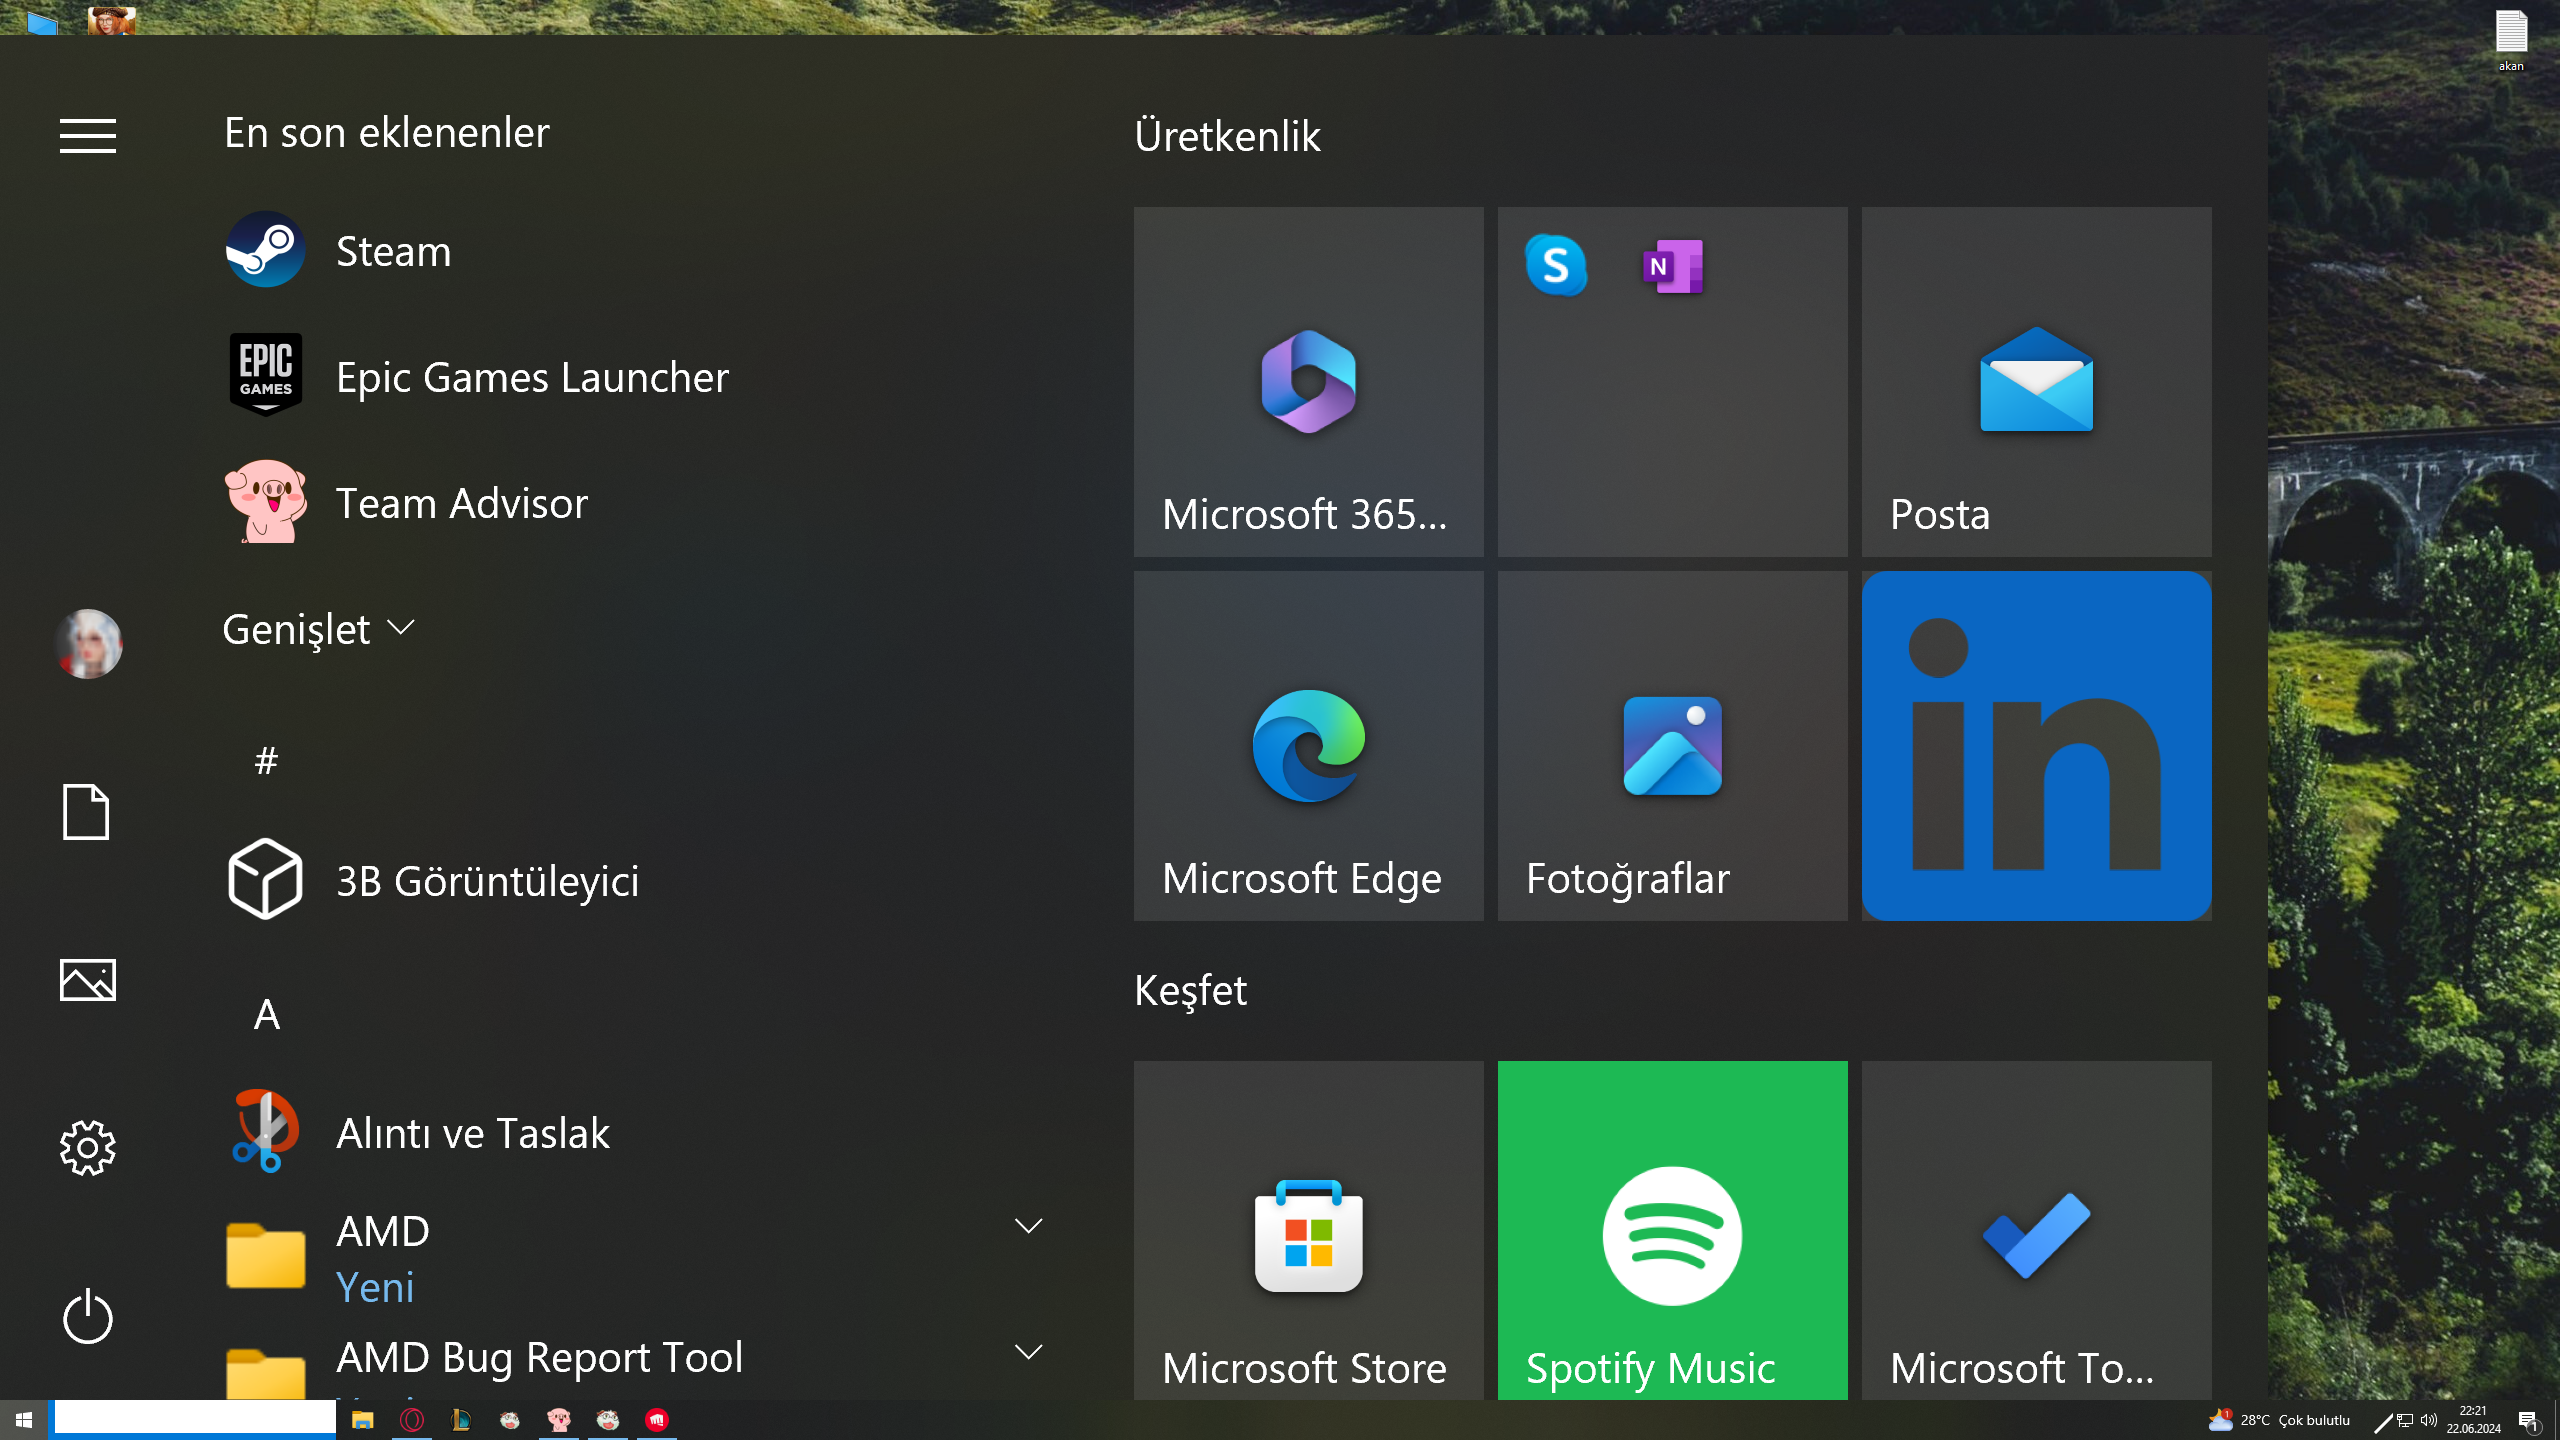This screenshot has width=2560, height=1440.
Task: Open the Team Advisor app
Action: 636,502
